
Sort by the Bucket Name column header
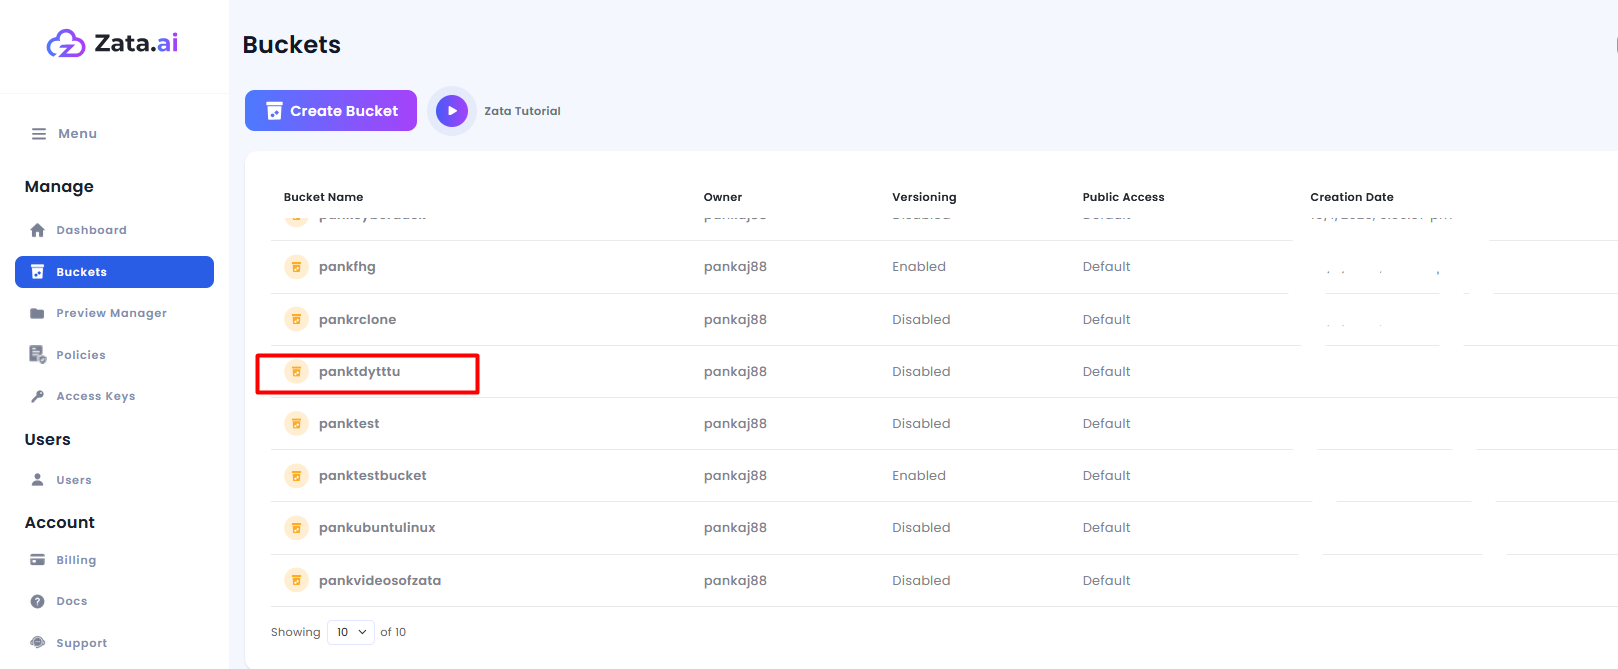pos(323,197)
